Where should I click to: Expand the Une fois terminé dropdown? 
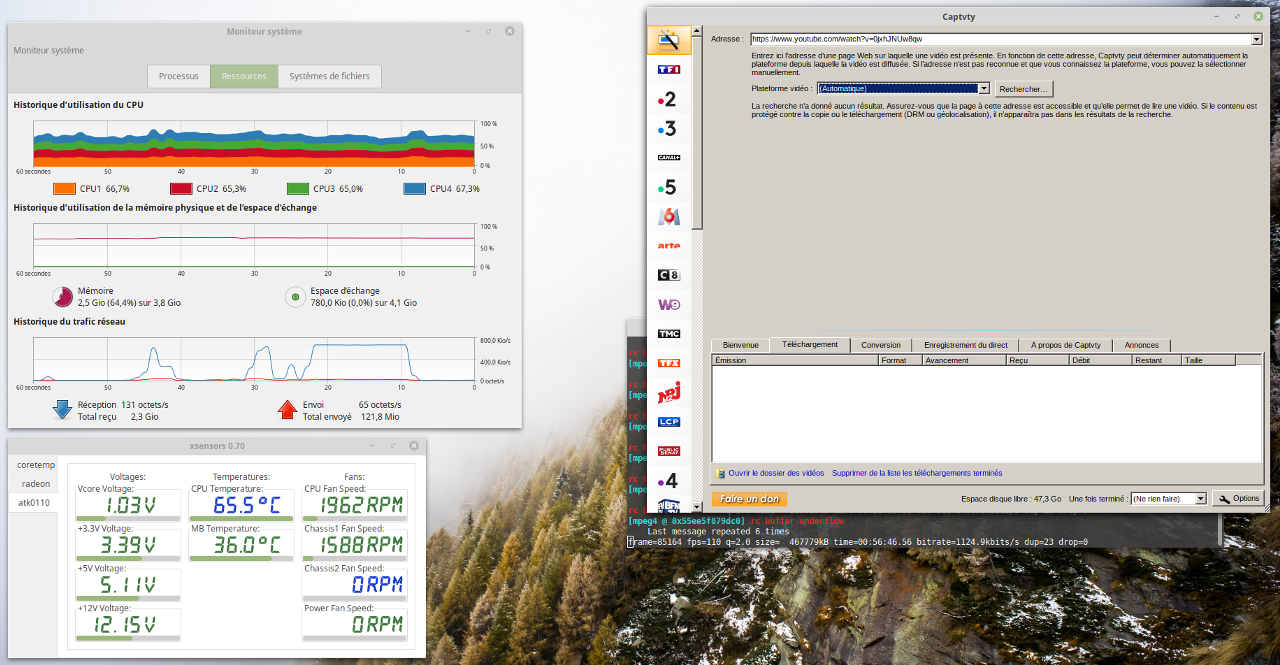(x=1200, y=499)
